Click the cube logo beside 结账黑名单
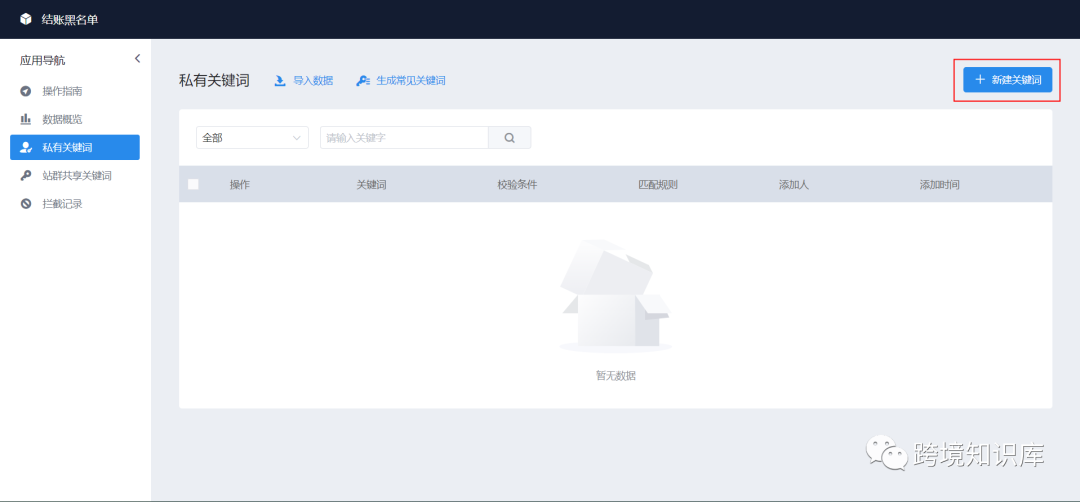This screenshot has height=502, width=1080. point(26,19)
